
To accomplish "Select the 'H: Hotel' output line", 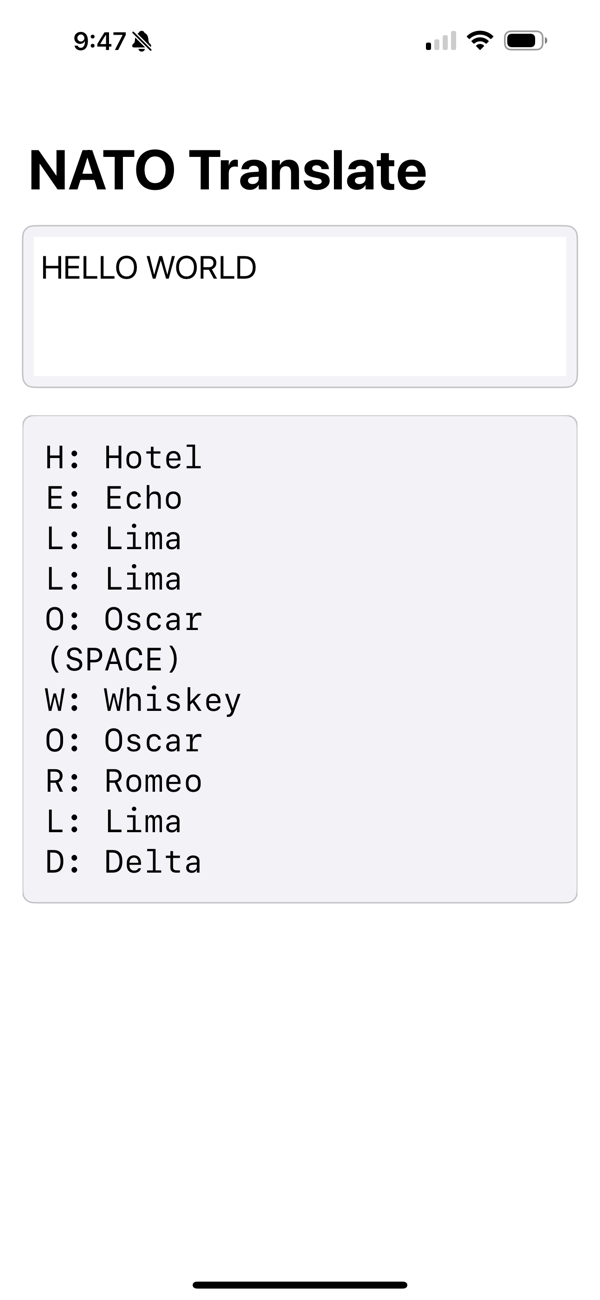I will (122, 457).
